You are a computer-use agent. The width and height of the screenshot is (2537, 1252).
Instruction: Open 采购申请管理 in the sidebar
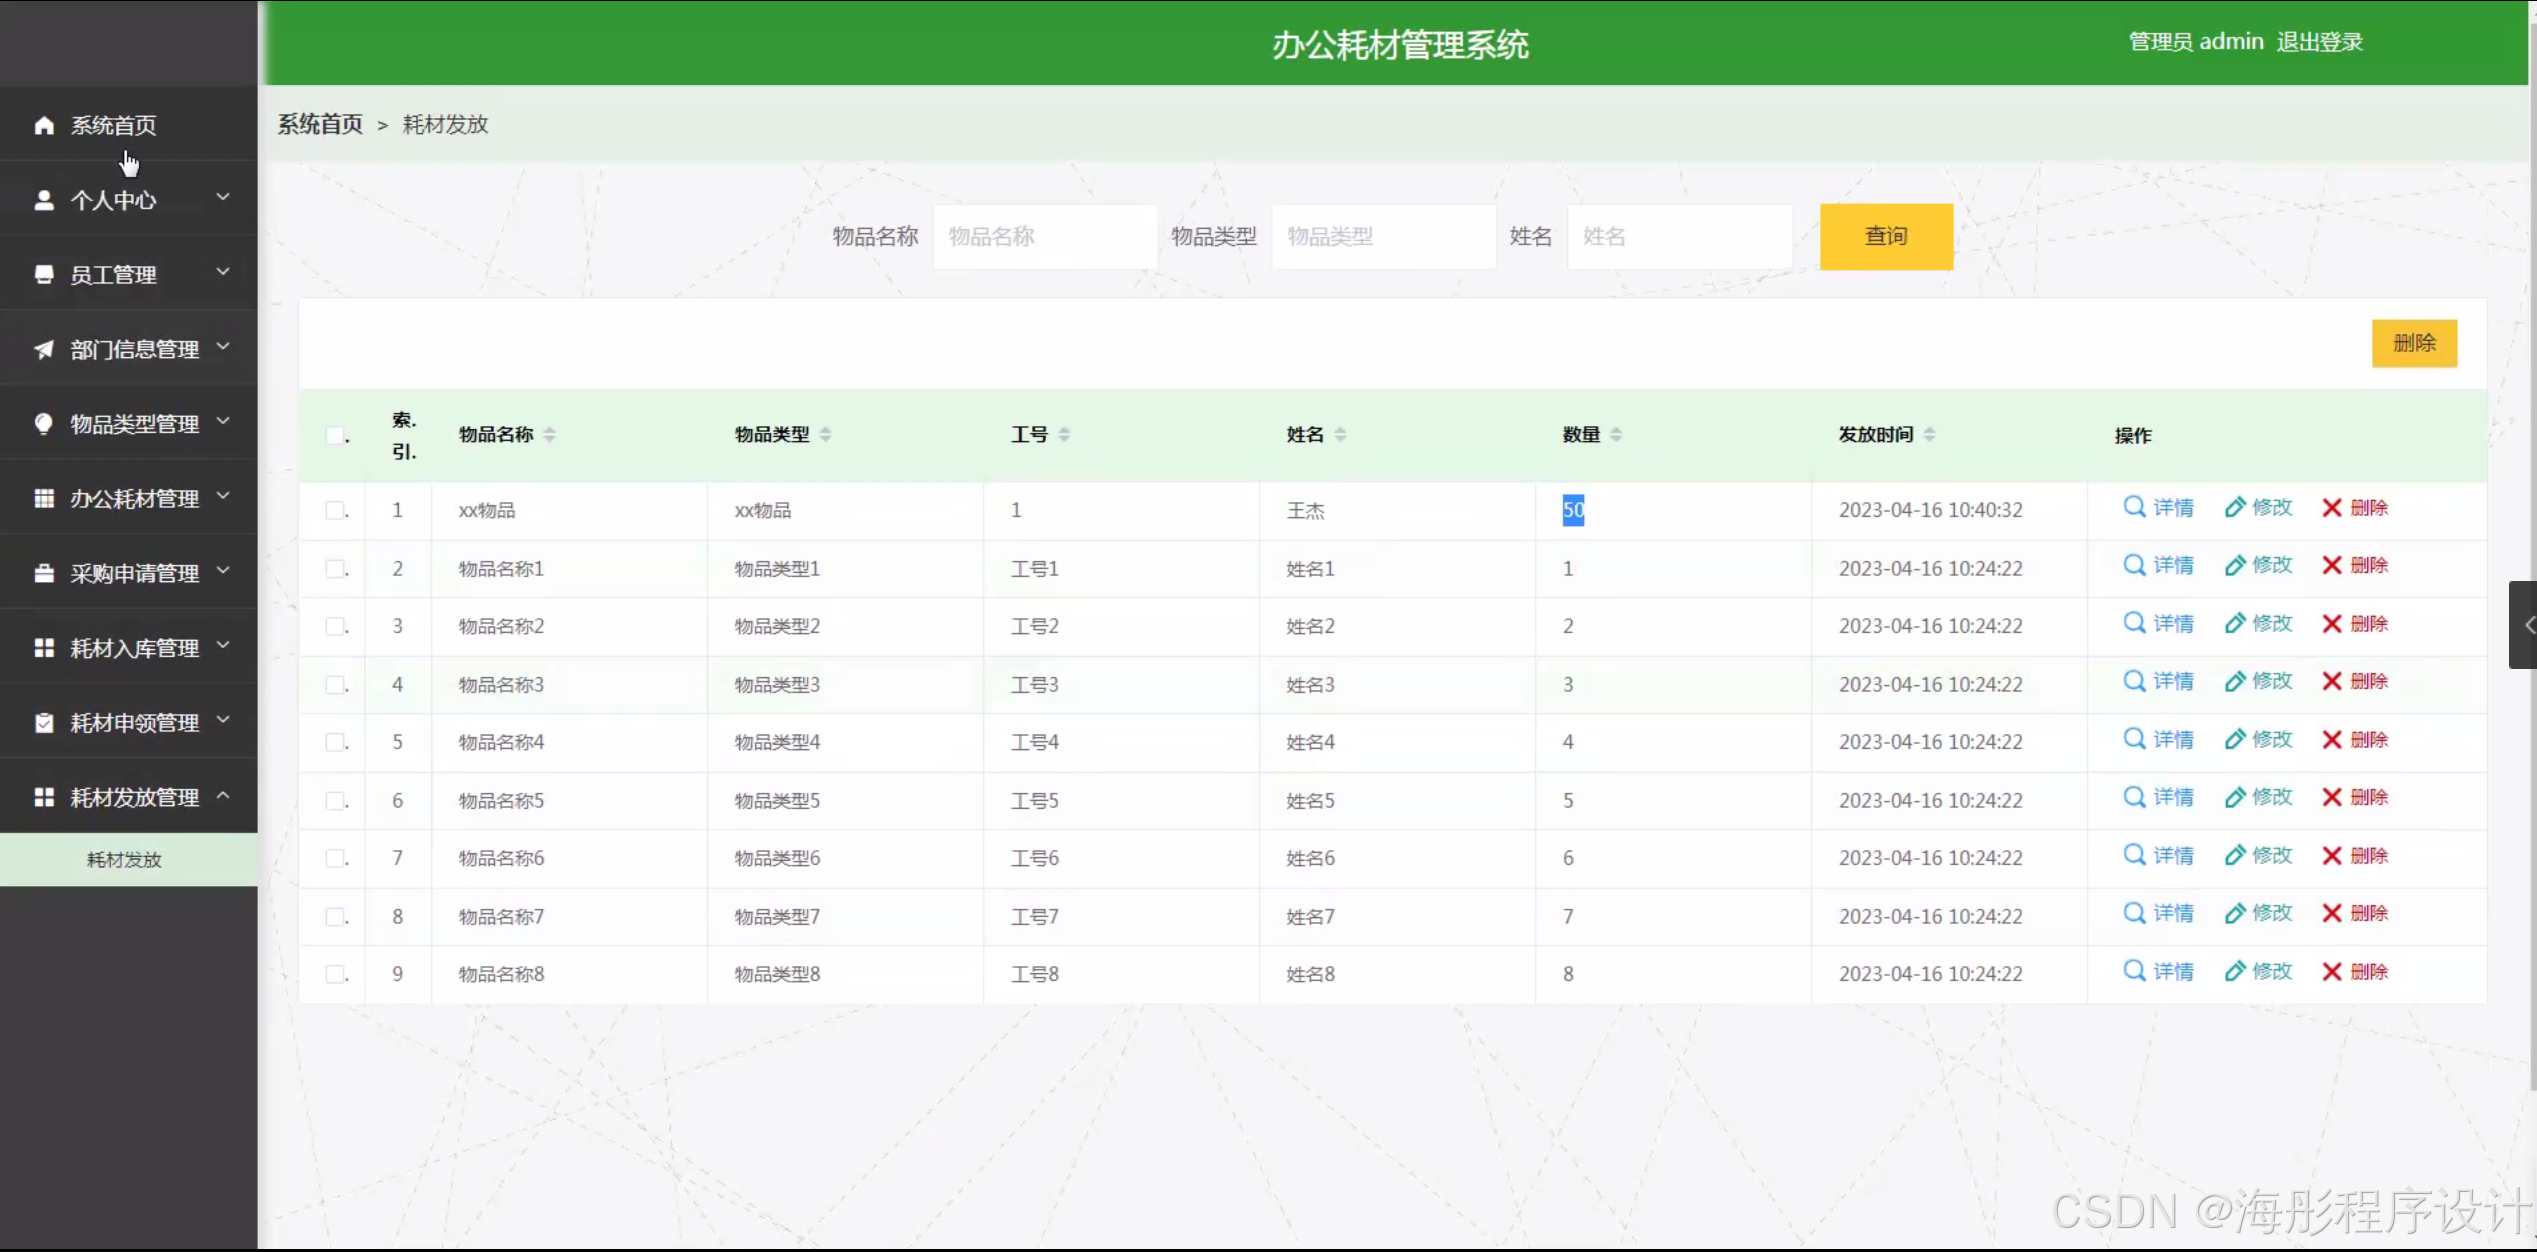128,573
